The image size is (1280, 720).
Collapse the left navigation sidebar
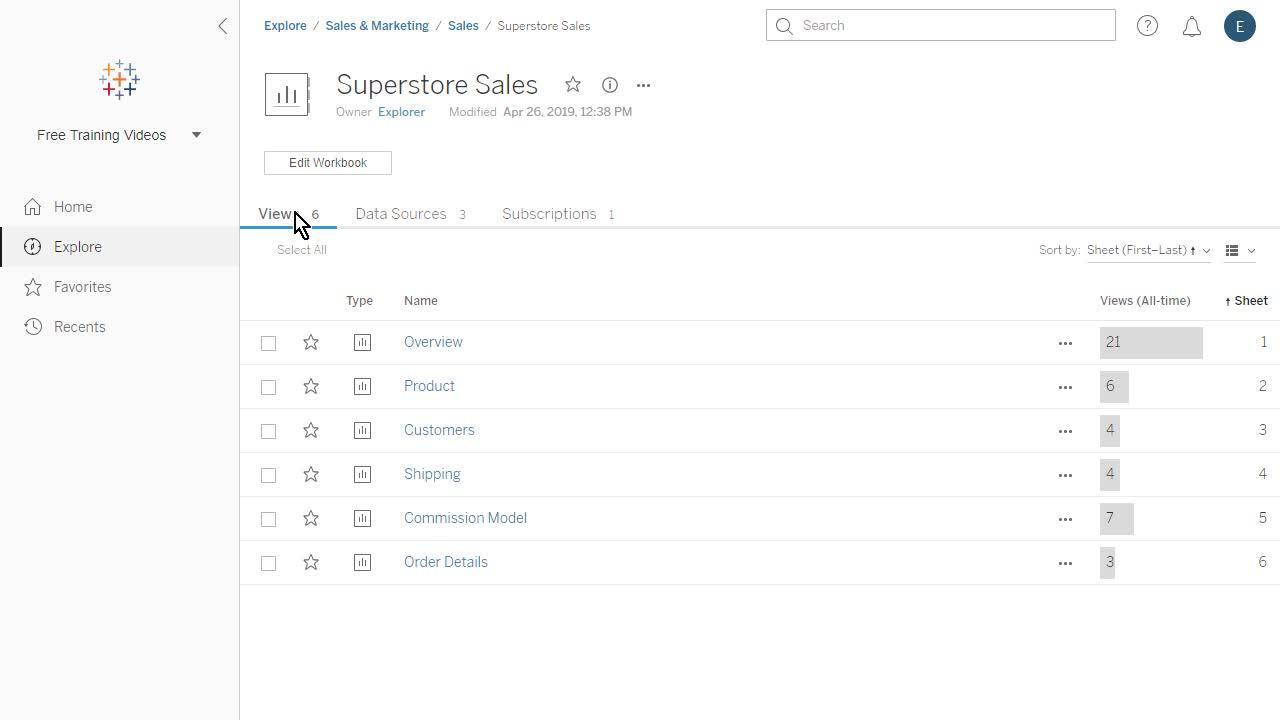click(x=223, y=26)
